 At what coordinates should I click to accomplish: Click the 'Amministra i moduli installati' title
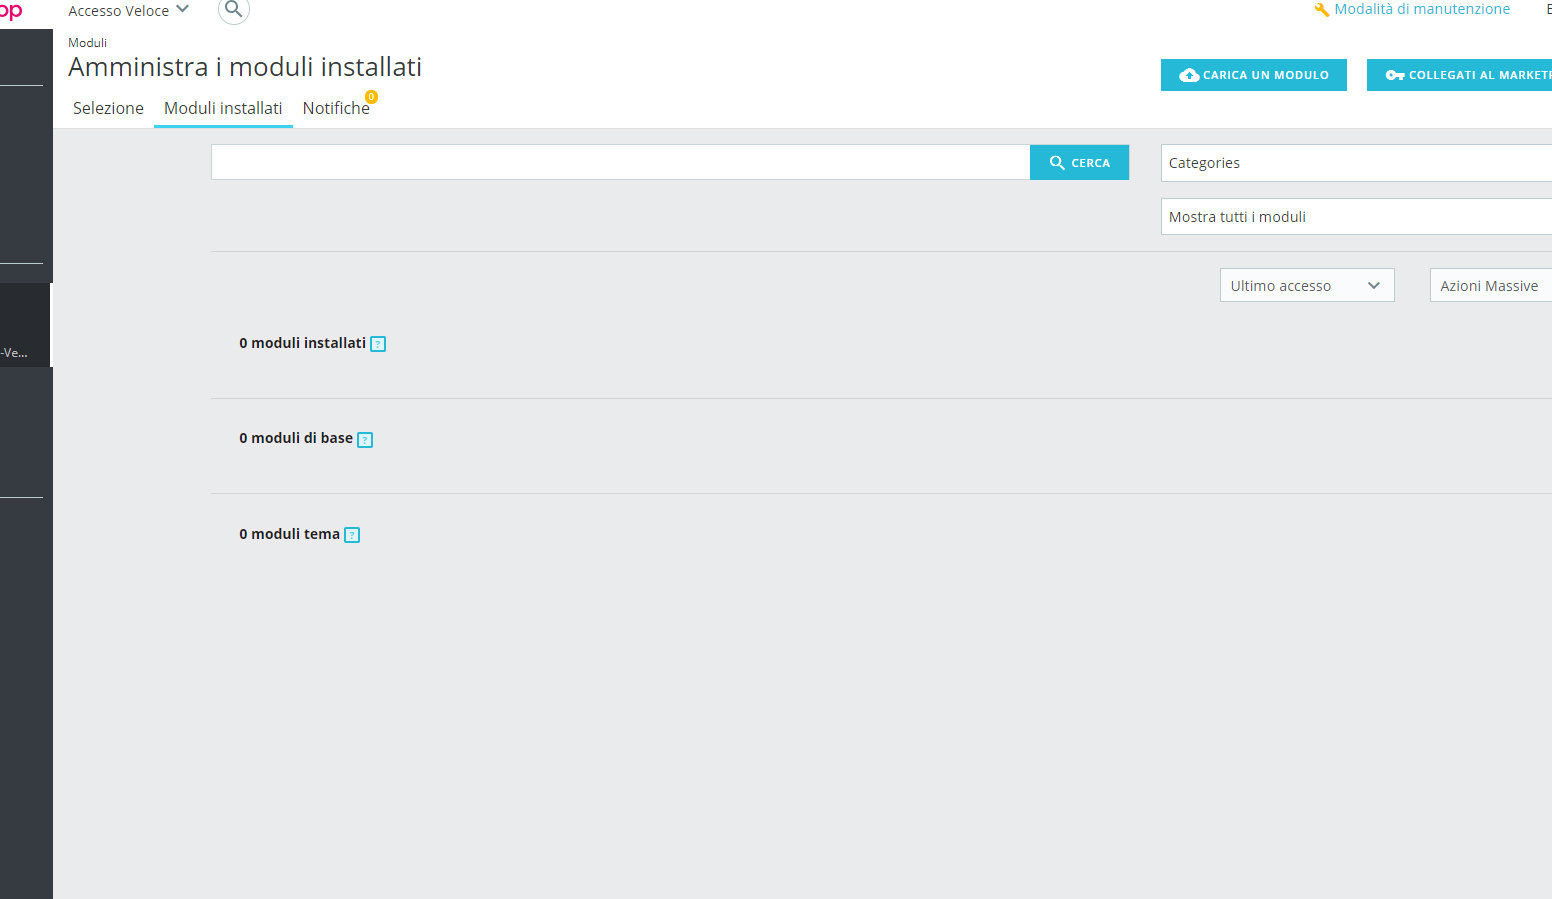[245, 67]
